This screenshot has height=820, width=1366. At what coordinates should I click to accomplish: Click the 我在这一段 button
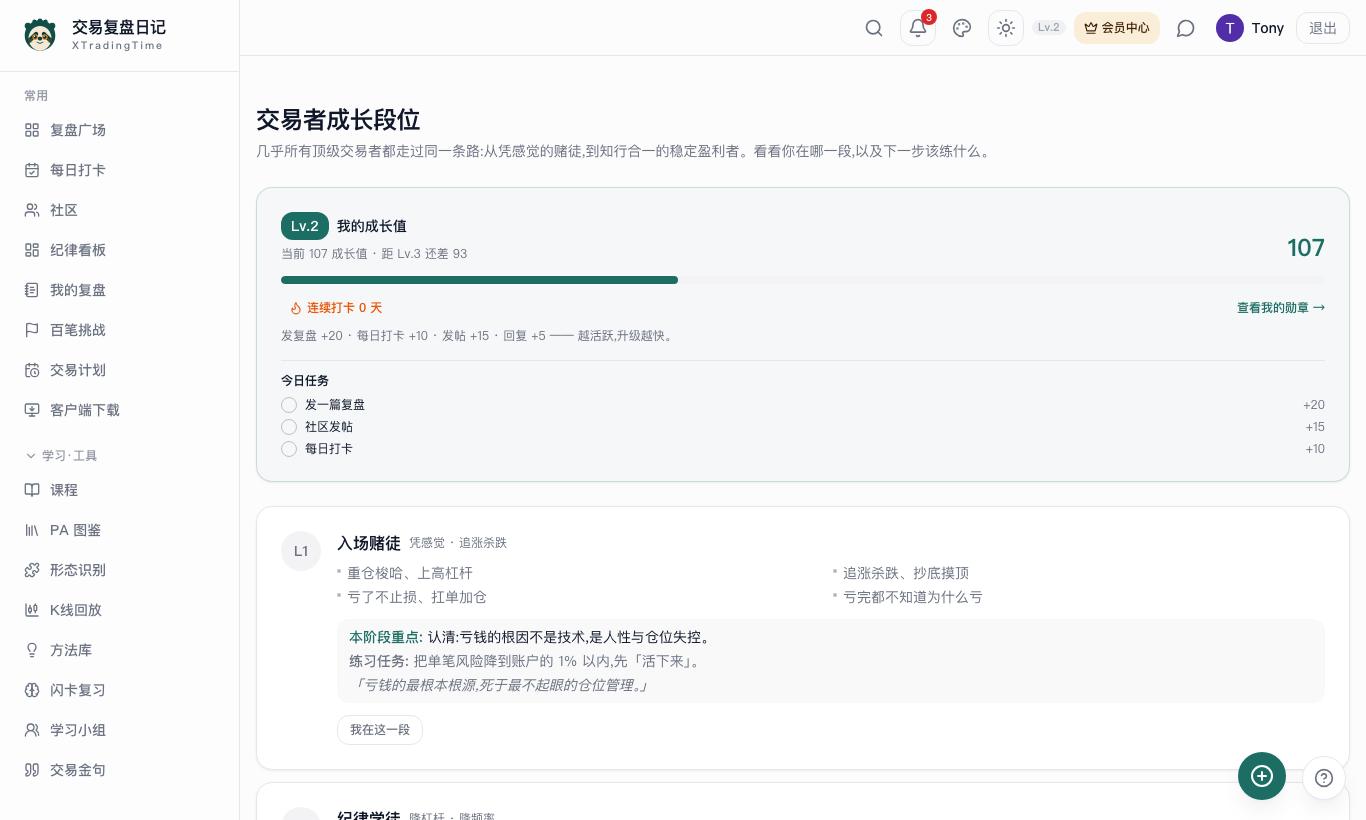click(380, 730)
